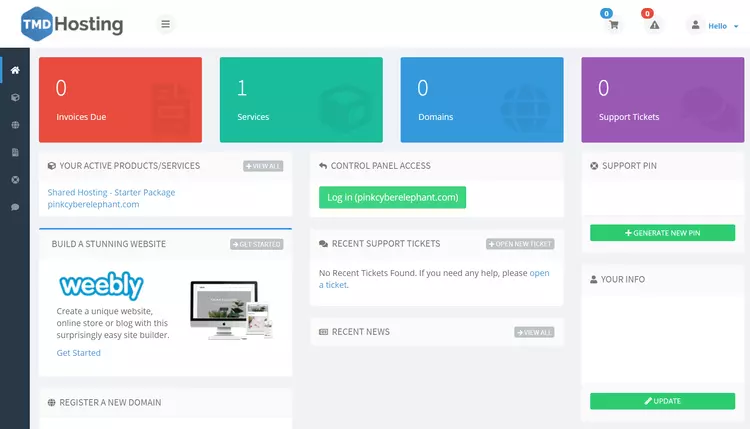
Task: Click the Recent Support Tickets heading
Action: pos(386,244)
